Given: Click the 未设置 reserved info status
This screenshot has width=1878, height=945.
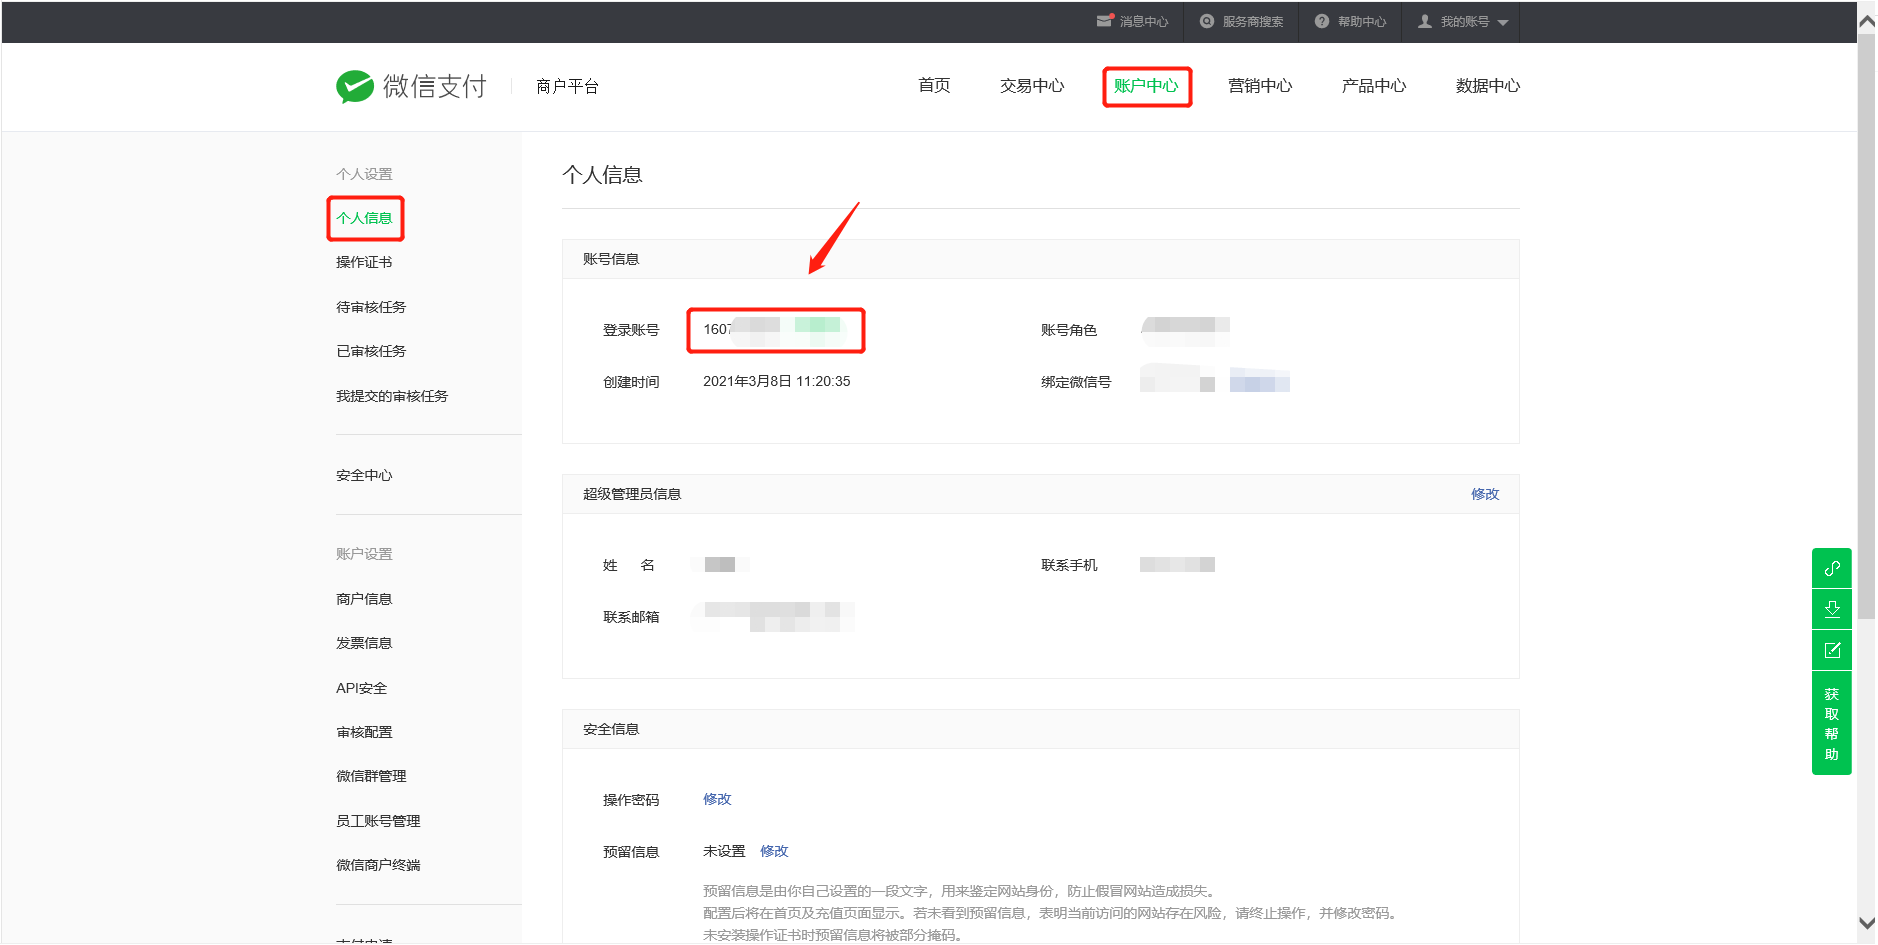Looking at the screenshot, I should point(724,851).
